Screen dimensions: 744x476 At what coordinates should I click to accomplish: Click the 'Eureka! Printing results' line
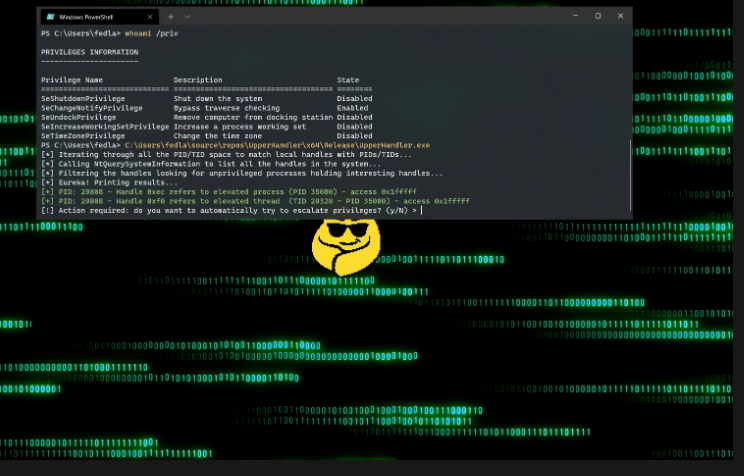(112, 182)
